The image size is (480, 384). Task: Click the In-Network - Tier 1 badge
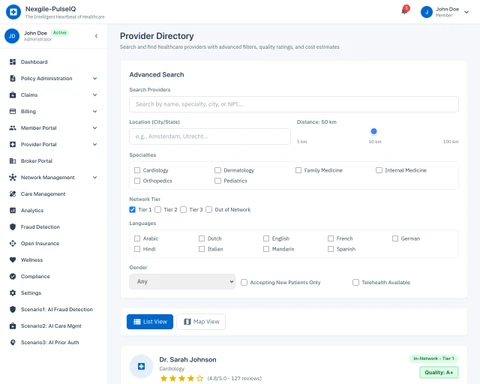434,358
